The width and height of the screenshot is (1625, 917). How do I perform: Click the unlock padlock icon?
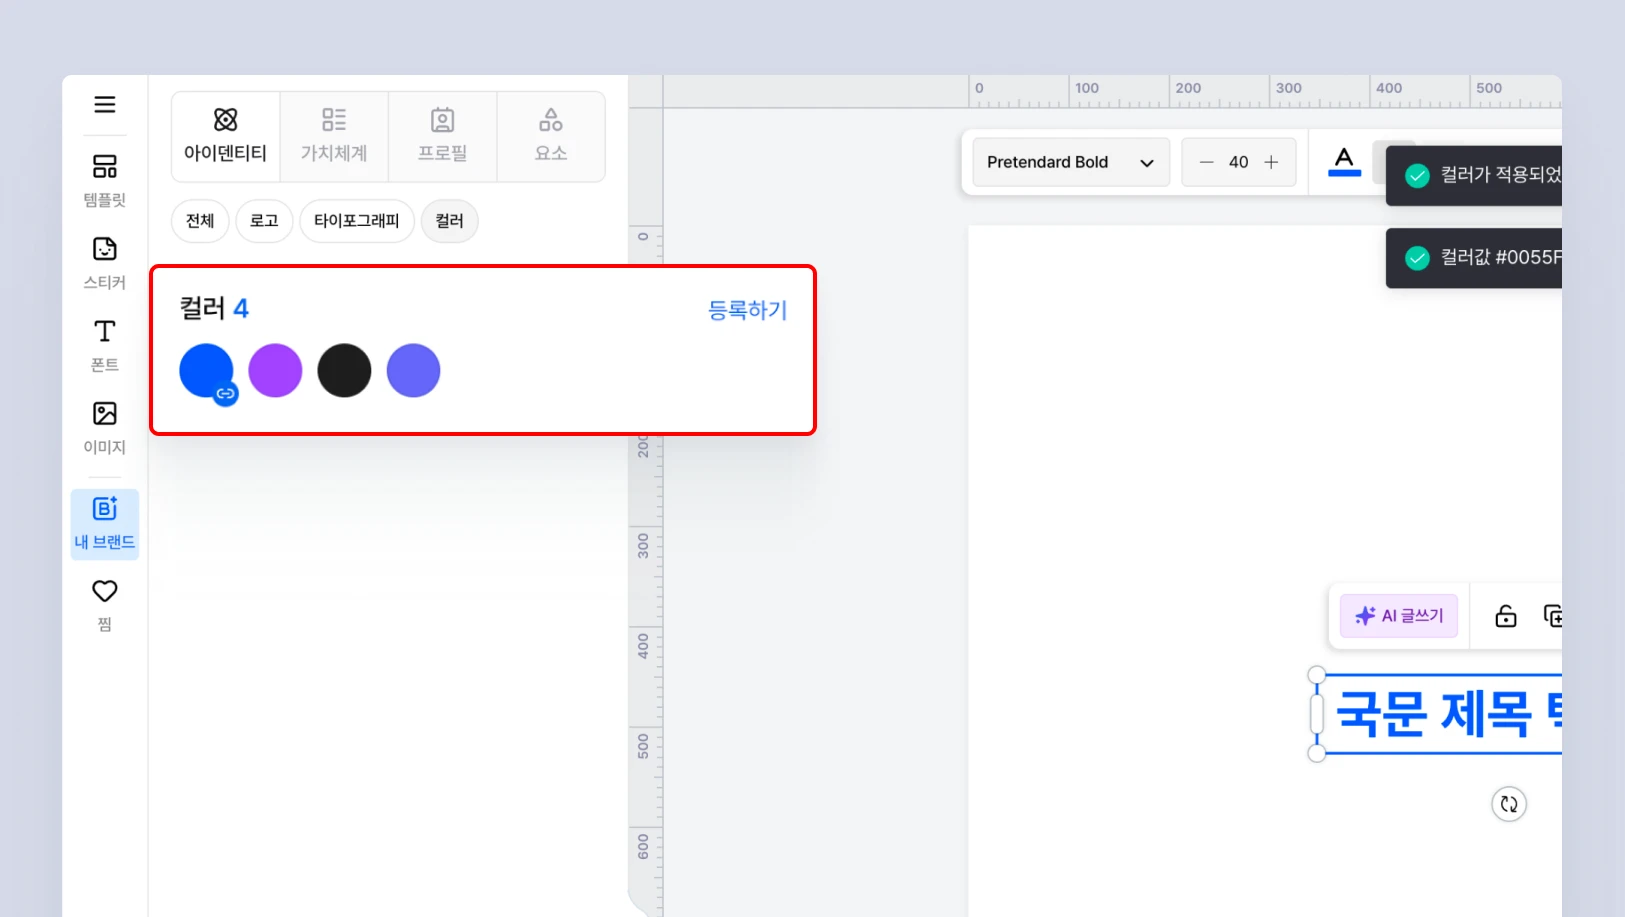click(x=1505, y=616)
